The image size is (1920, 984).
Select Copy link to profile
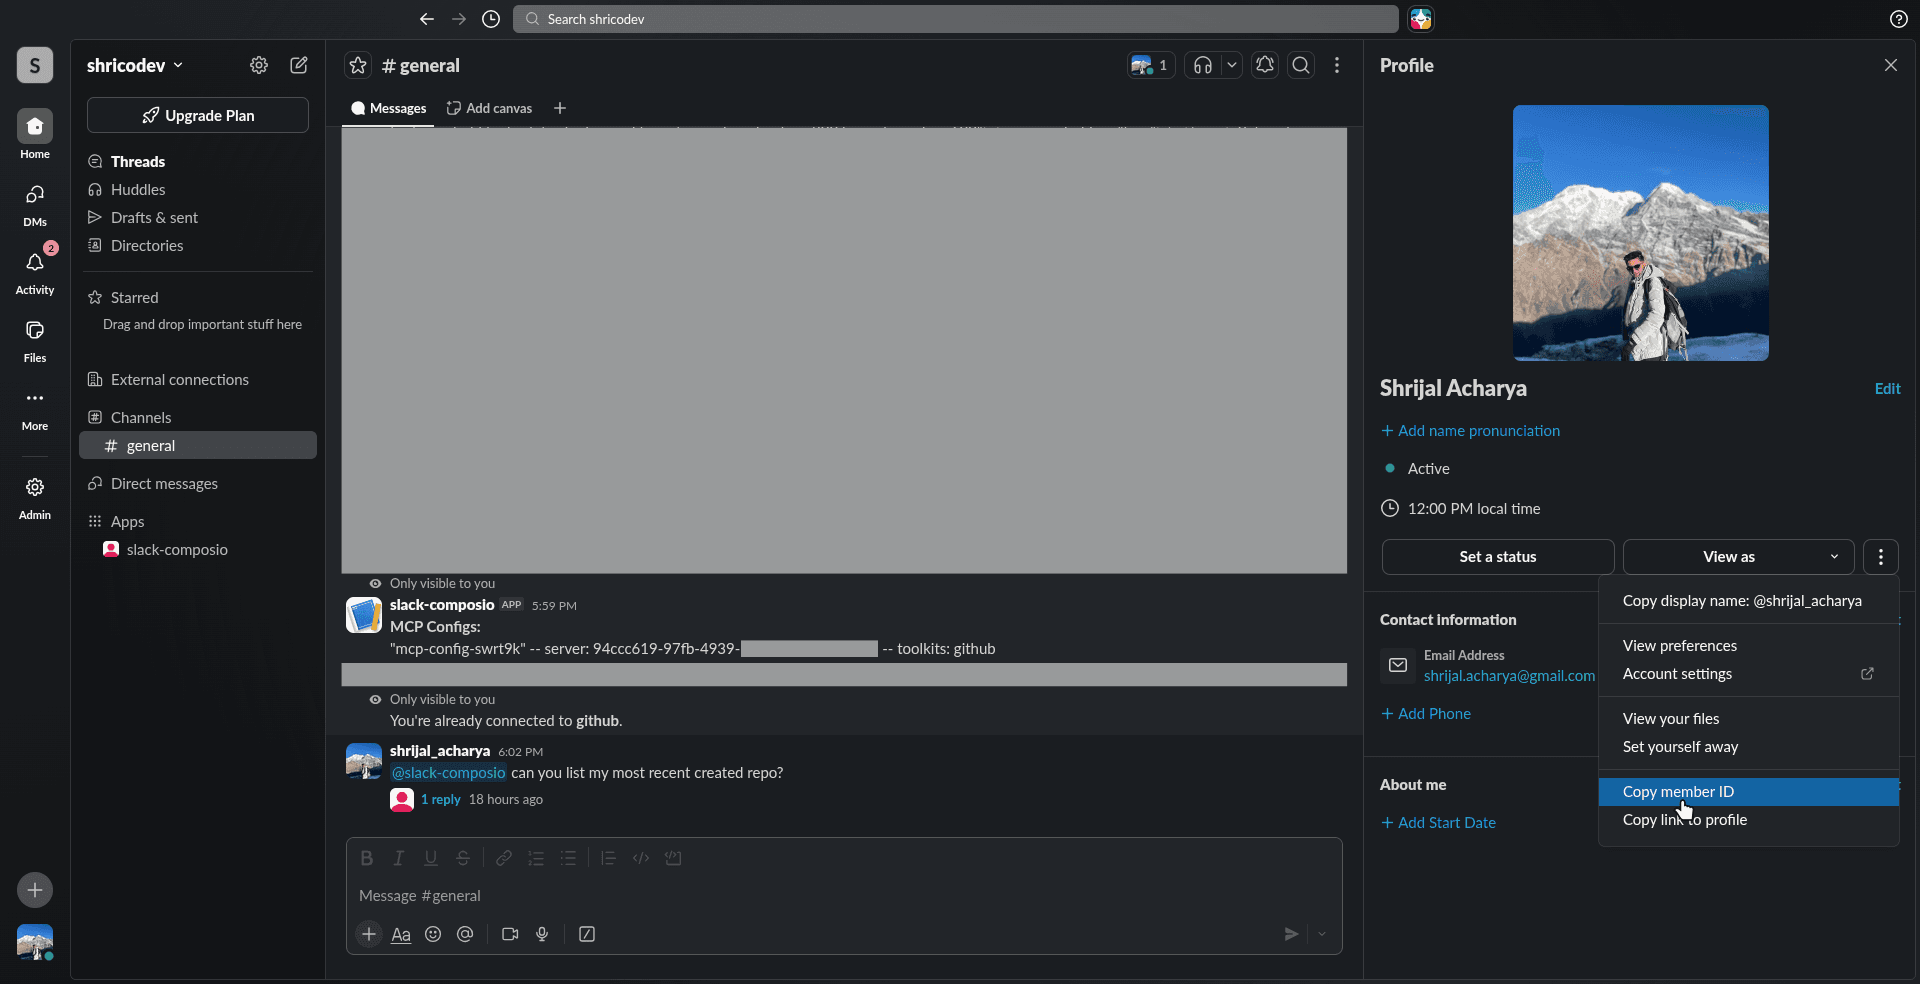pyautogui.click(x=1749, y=820)
